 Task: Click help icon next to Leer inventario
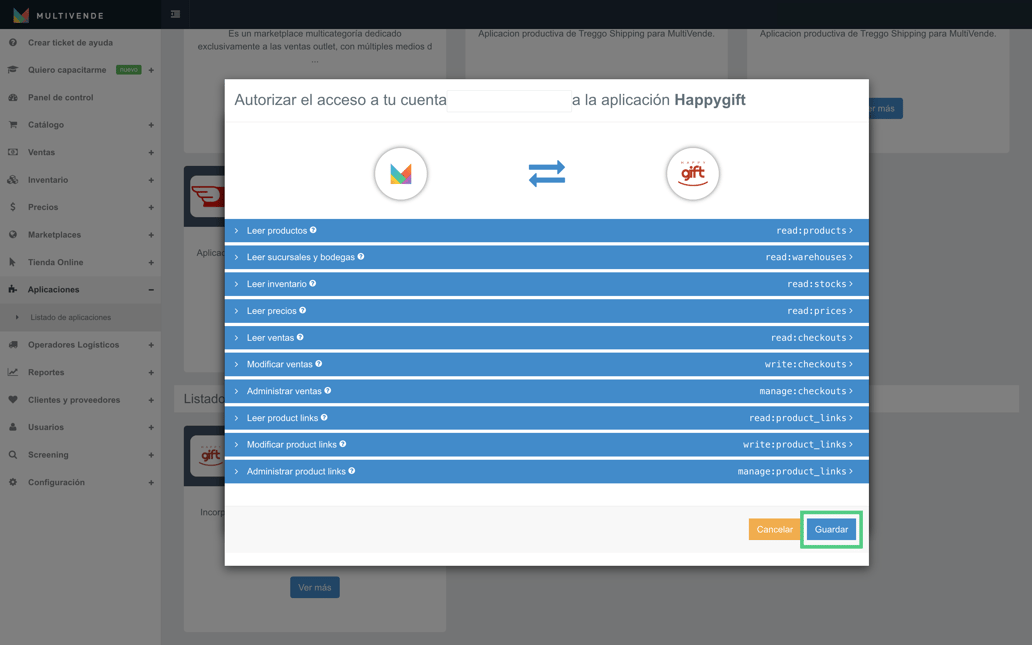(x=313, y=284)
